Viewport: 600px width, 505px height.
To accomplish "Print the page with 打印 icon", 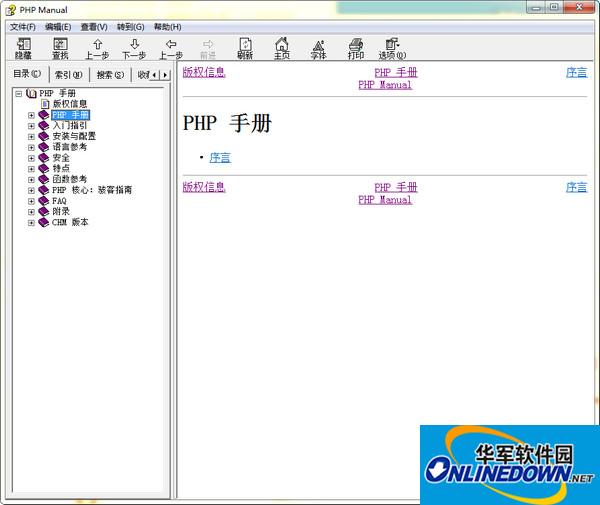I will pos(356,49).
